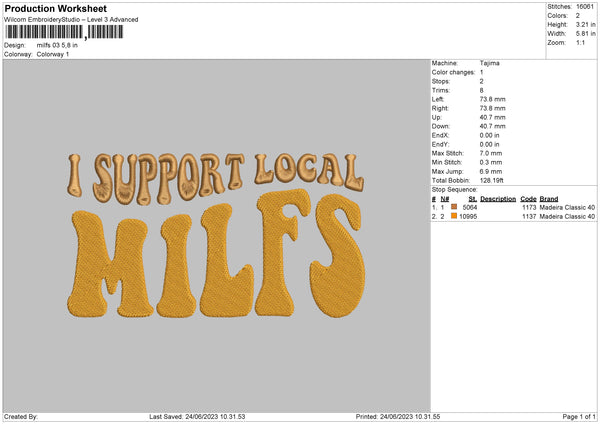600x424 pixels.
Task: Click the Production Worksheet title
Action: pos(44,8)
